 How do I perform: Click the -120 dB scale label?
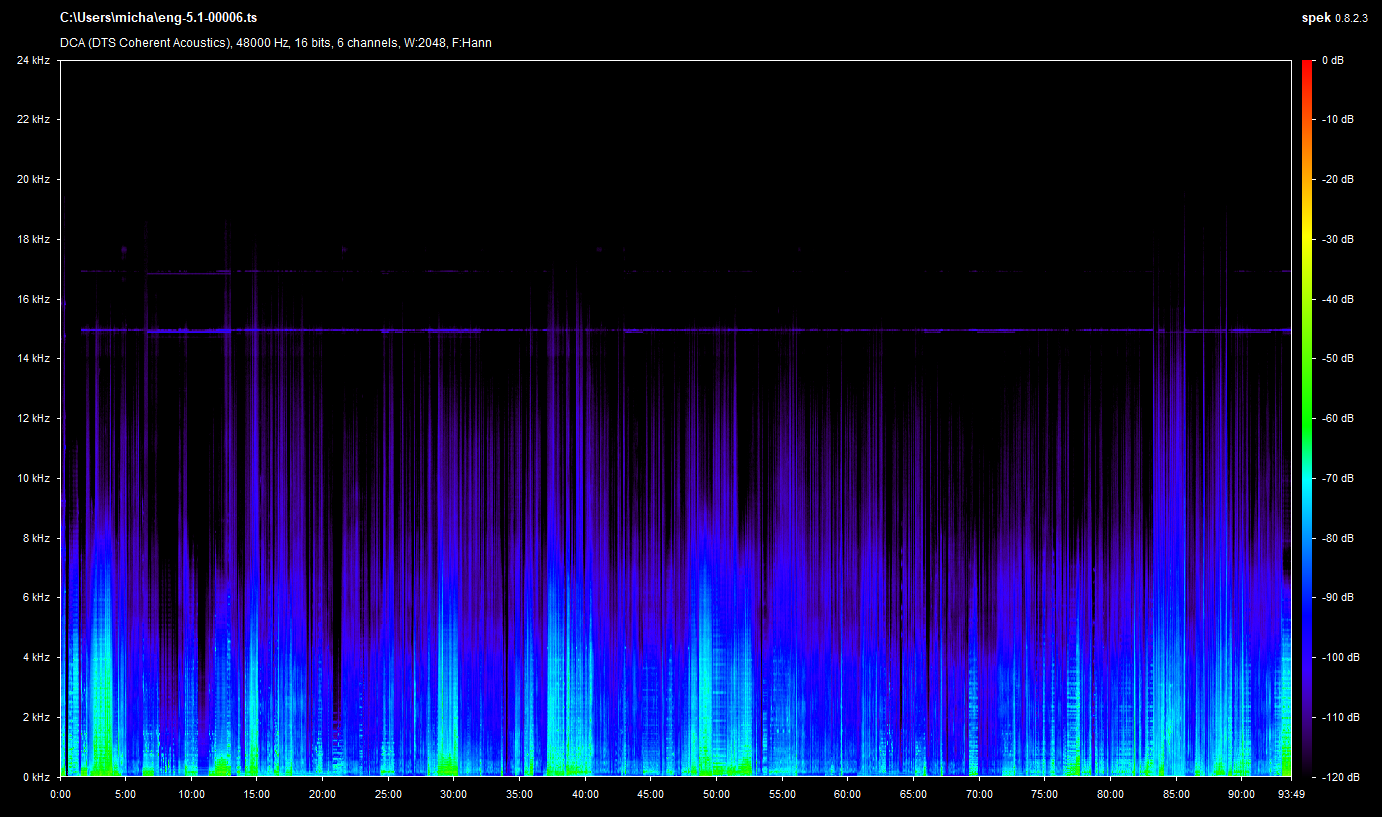click(x=1339, y=777)
